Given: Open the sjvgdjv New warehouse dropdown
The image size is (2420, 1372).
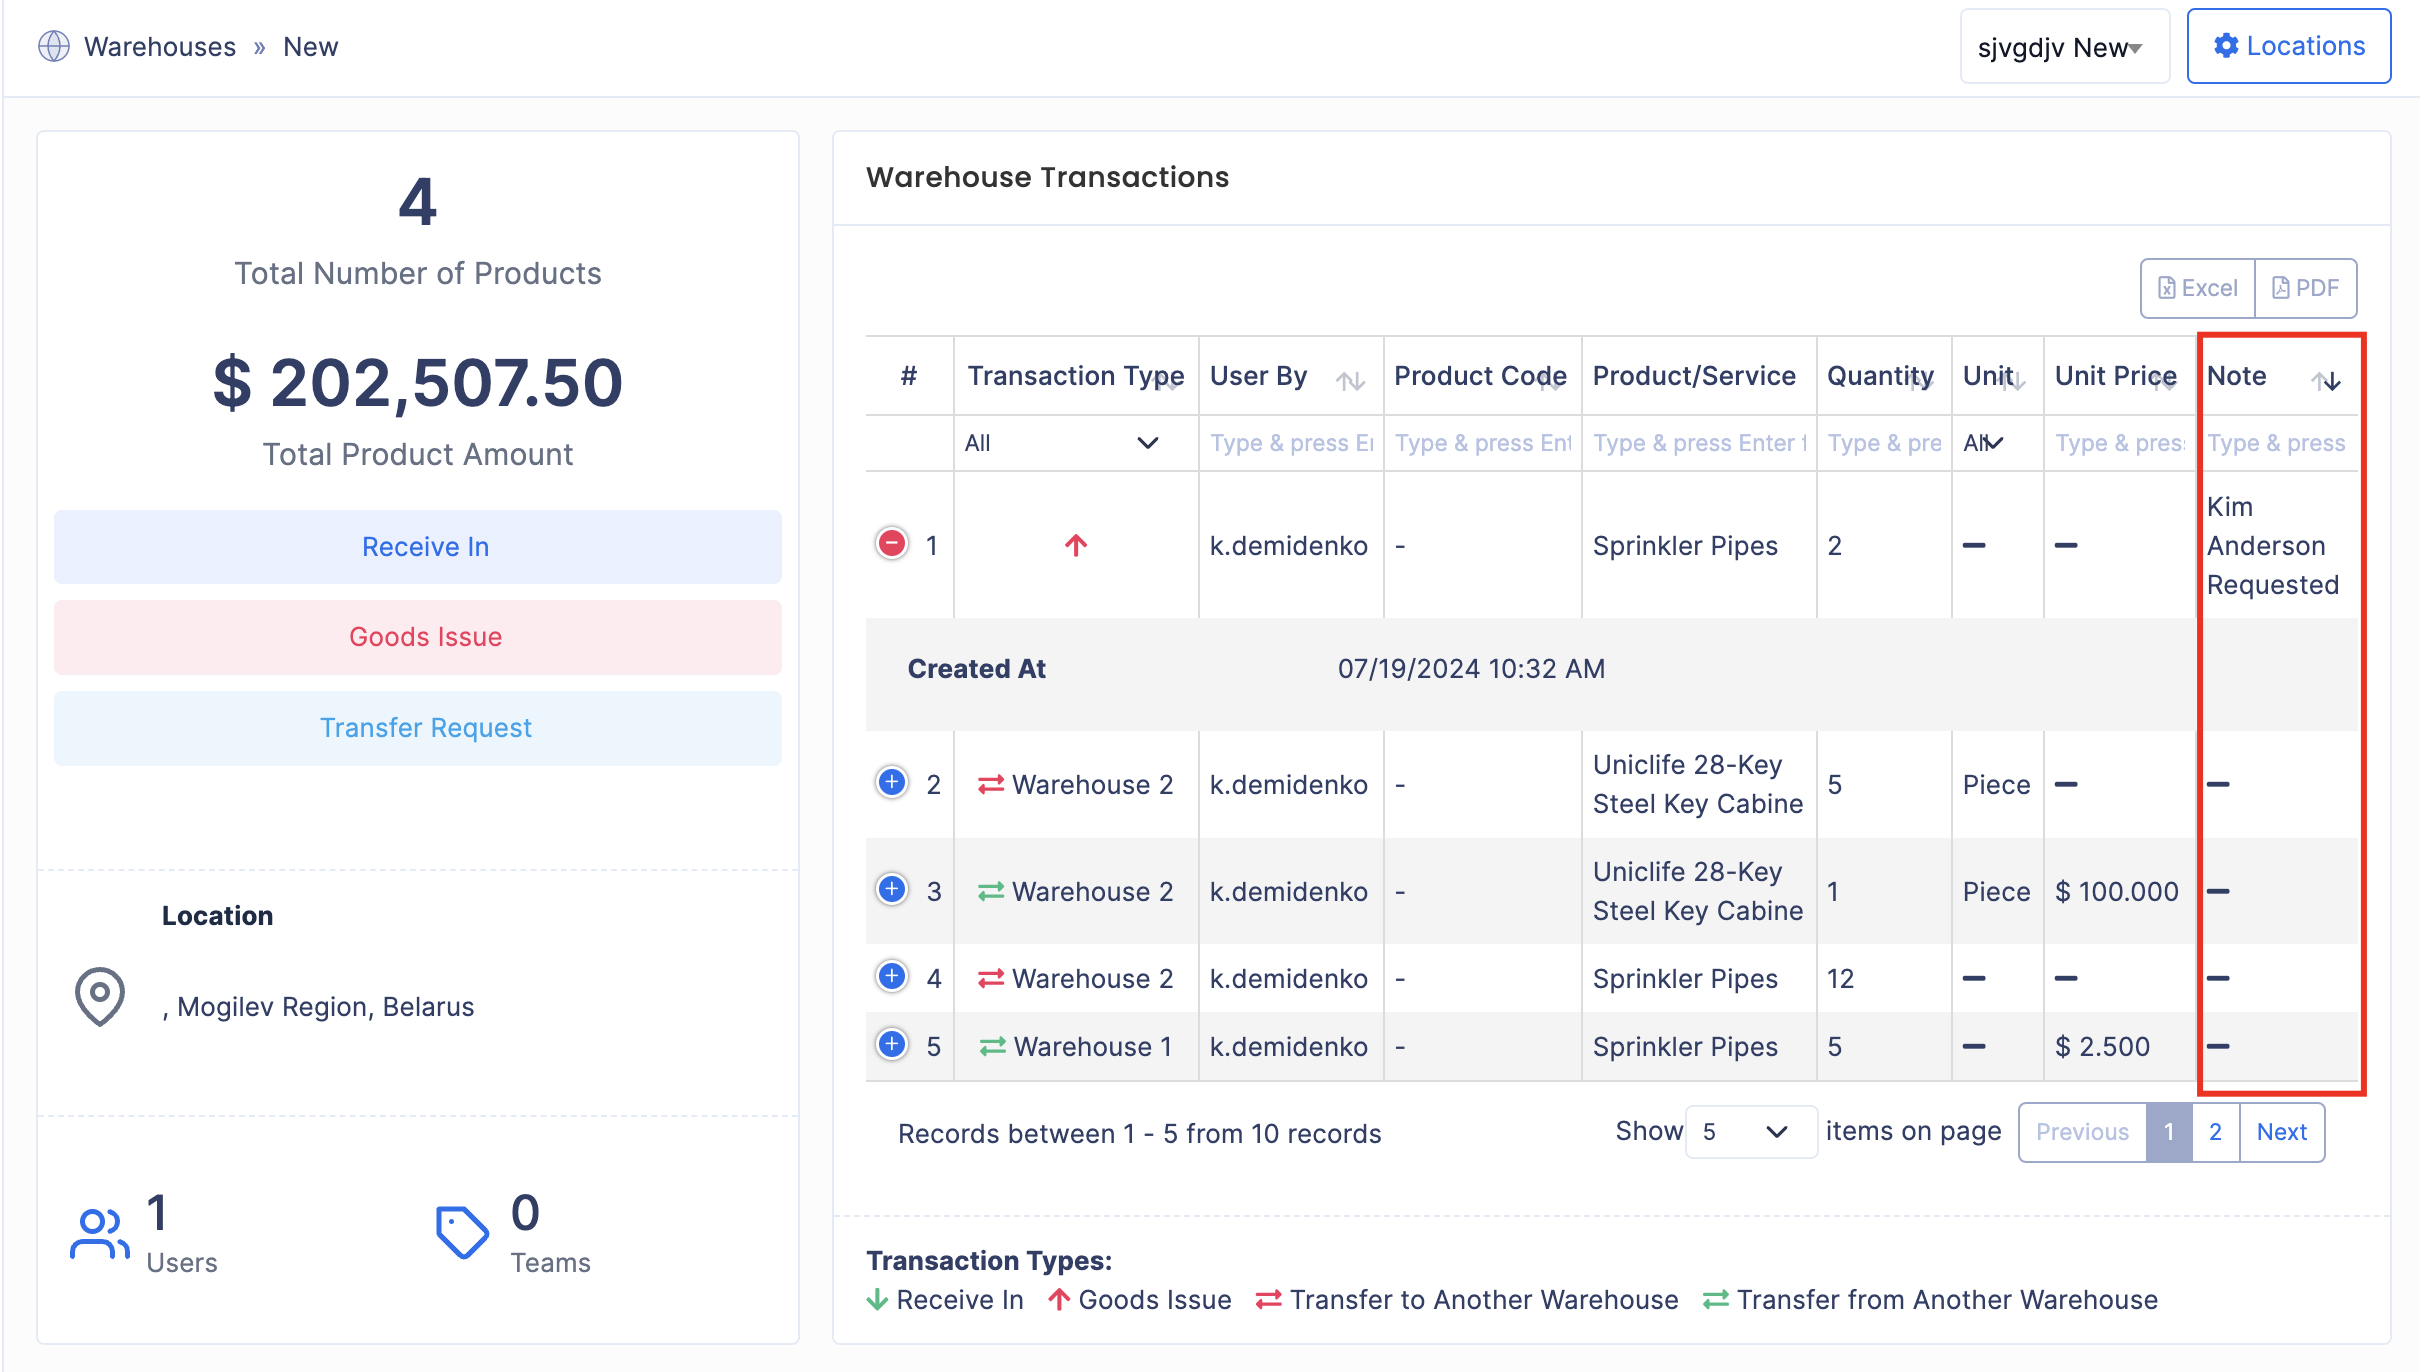Looking at the screenshot, I should 2065,47.
